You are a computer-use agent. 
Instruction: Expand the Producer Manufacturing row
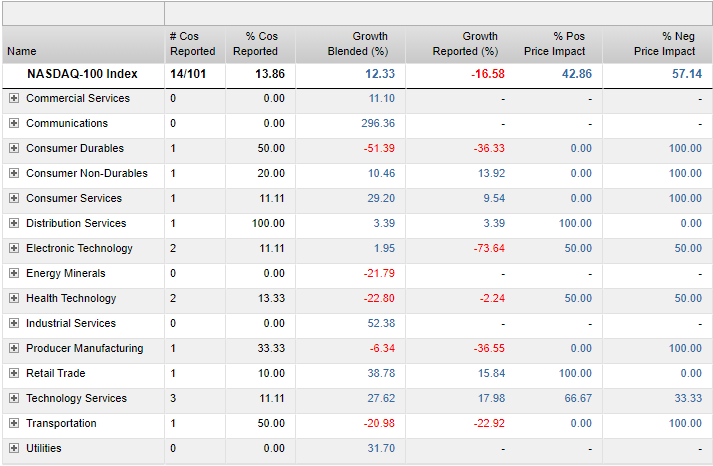pos(14,348)
